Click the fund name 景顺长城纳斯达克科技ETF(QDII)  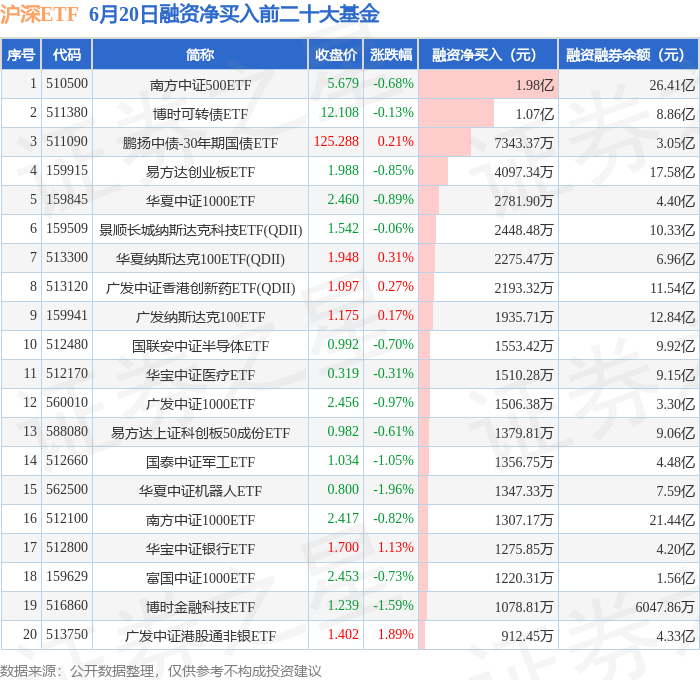point(200,230)
